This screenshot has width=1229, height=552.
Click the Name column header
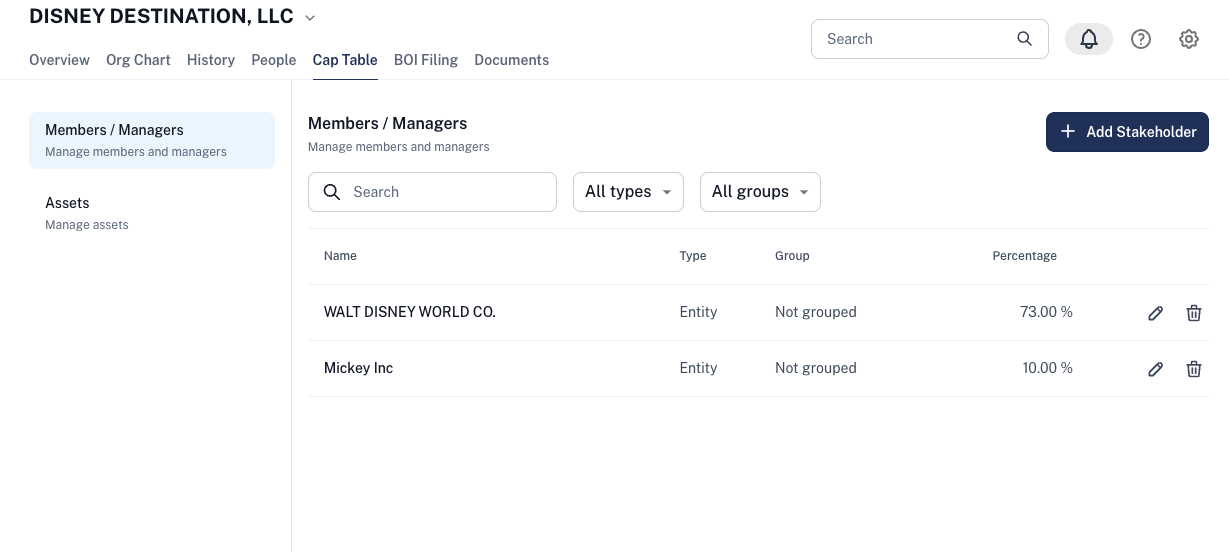click(x=340, y=256)
